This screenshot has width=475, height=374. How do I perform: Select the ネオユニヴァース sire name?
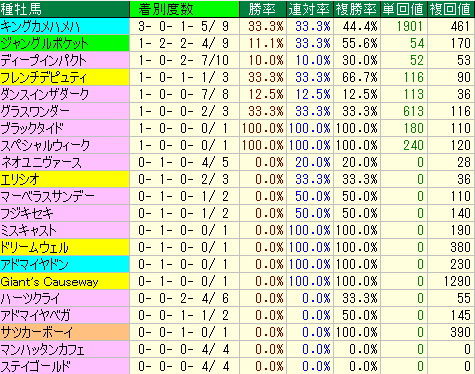pyautogui.click(x=41, y=162)
